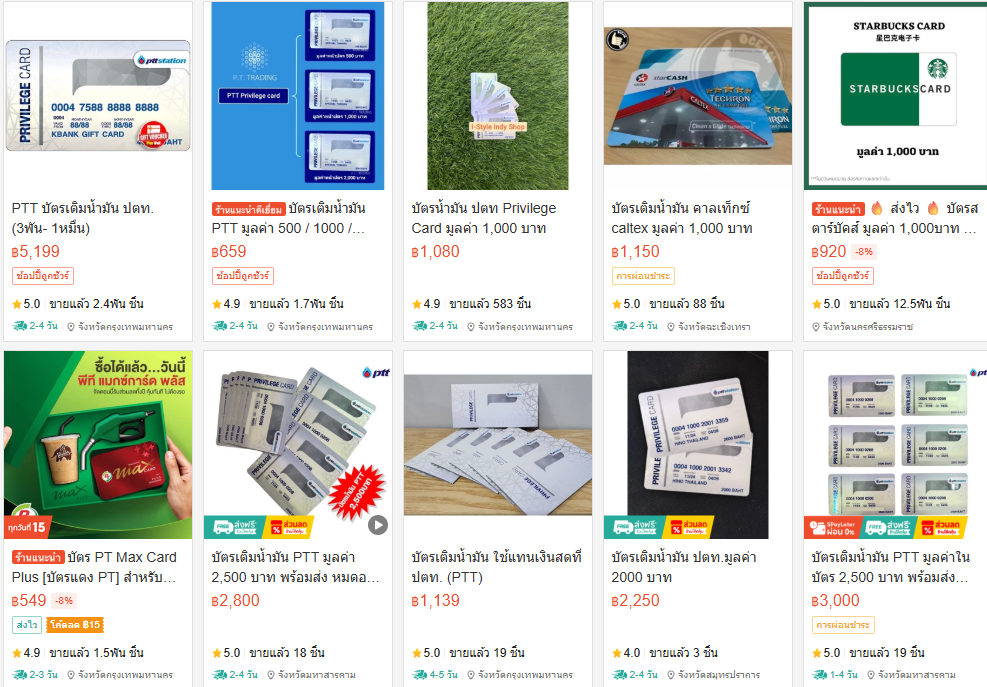Click the ส่งไว tag on PT Max Card
This screenshot has height=687, width=987.
tap(27, 625)
